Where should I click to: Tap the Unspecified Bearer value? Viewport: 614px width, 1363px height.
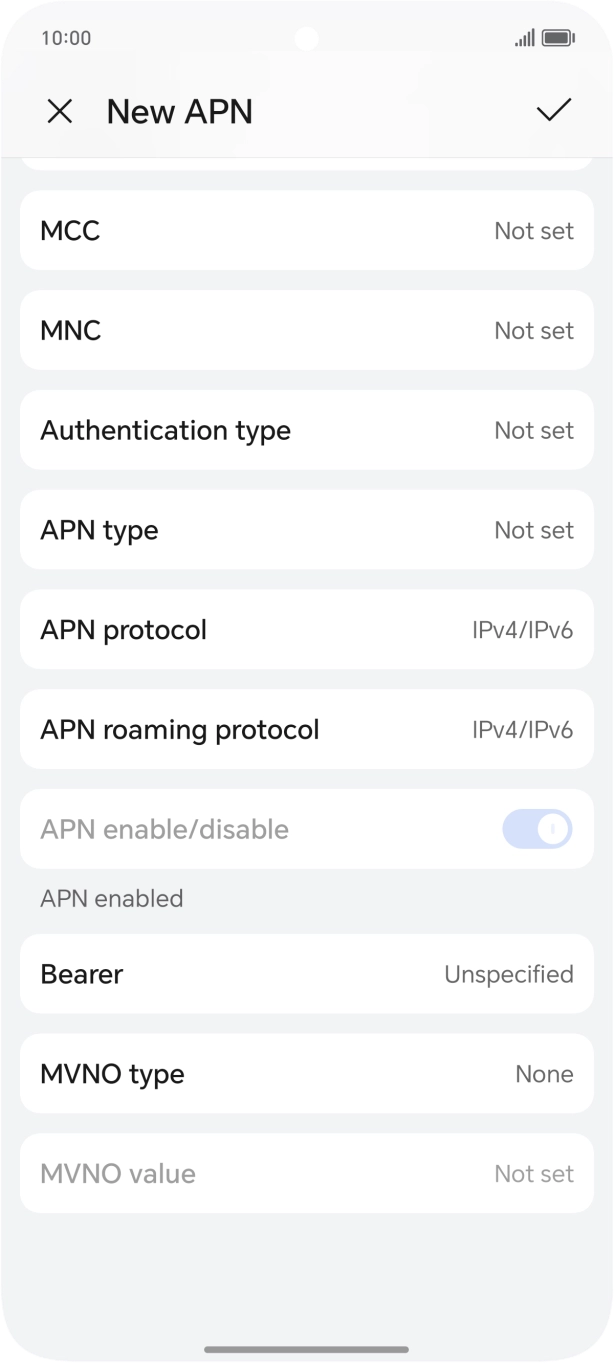[508, 974]
